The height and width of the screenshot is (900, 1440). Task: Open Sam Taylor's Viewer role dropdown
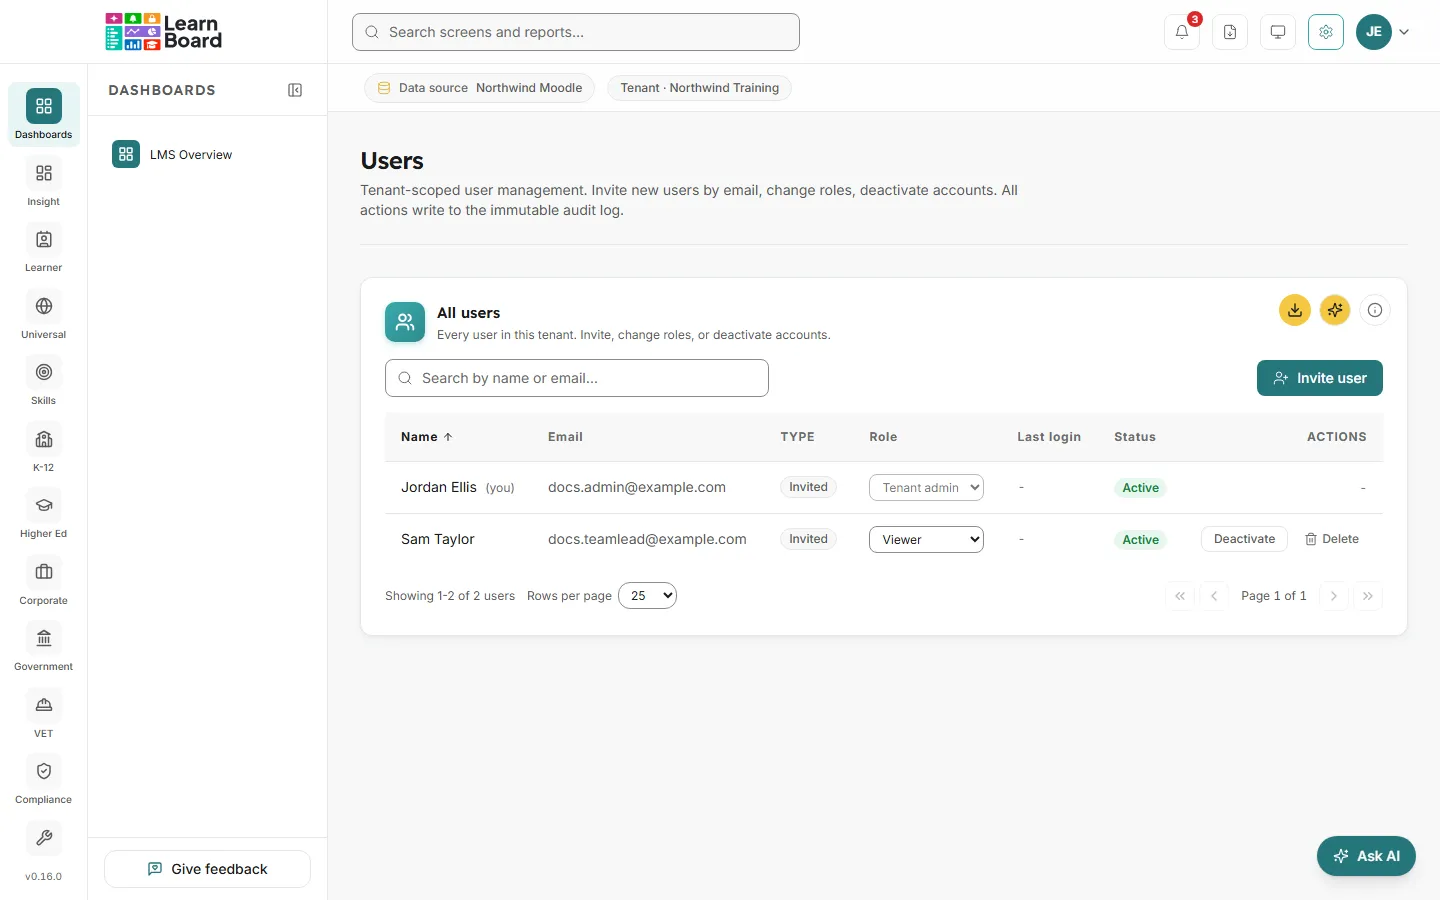pyautogui.click(x=926, y=539)
